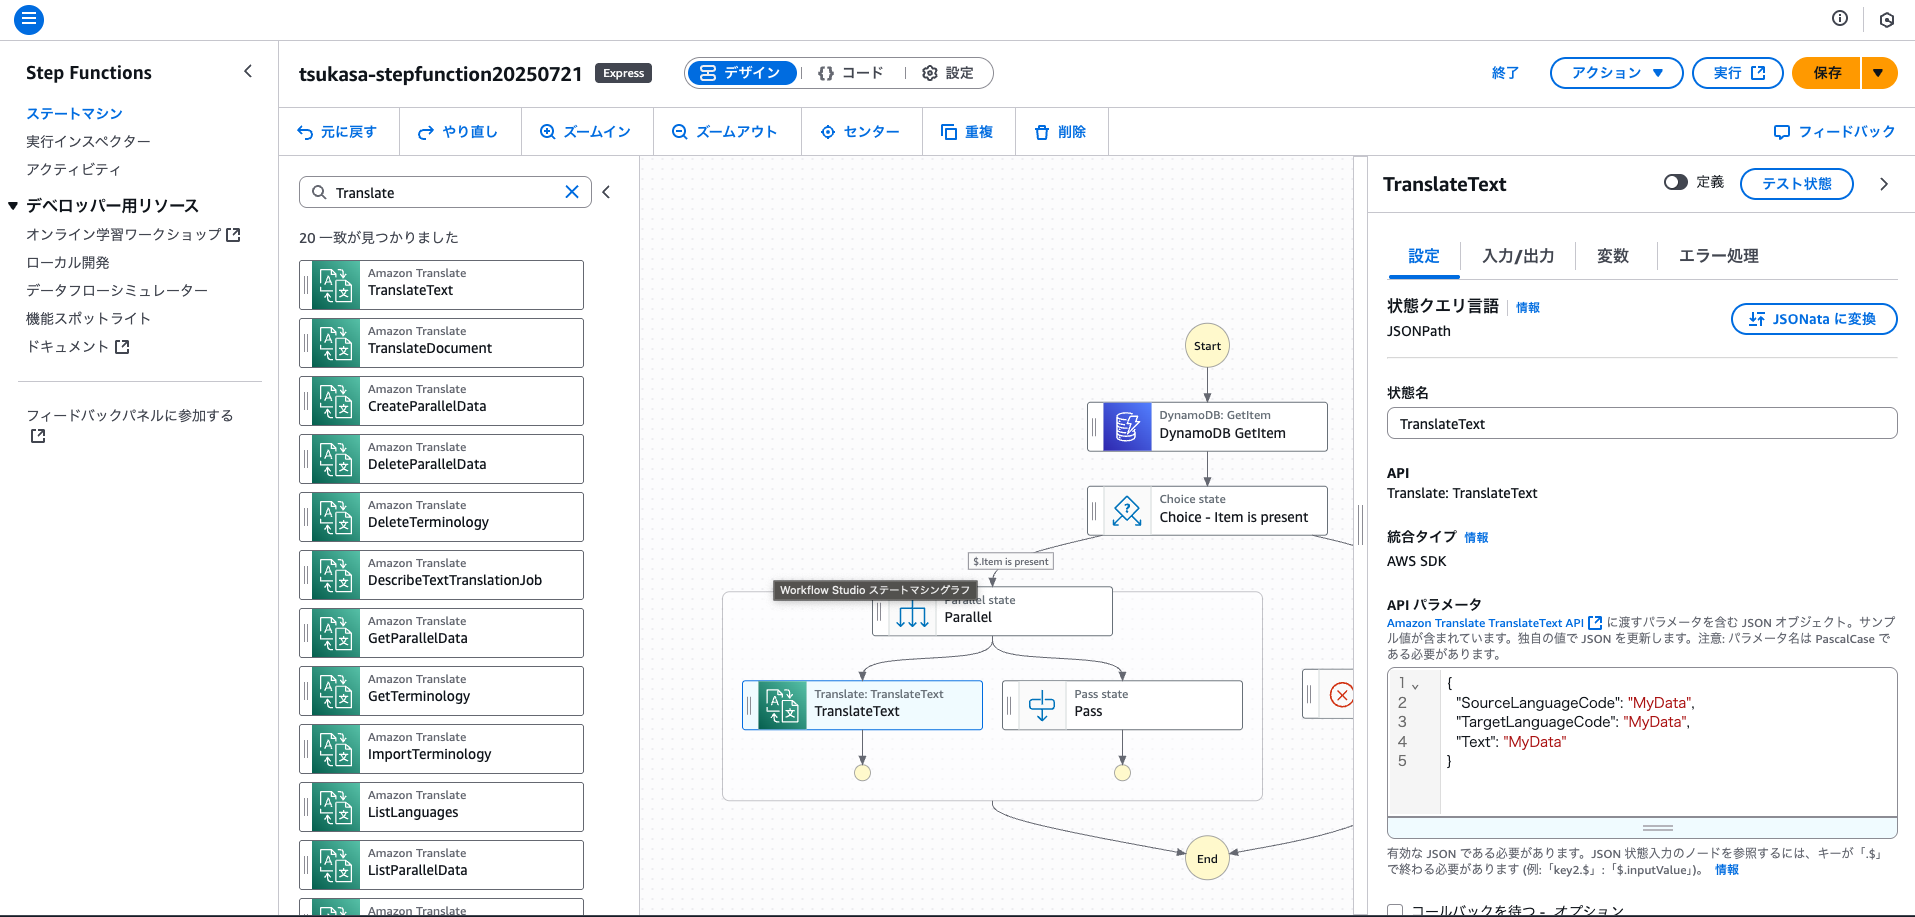Select the DynamoDB GetItem state icon
The width and height of the screenshot is (1915, 917).
1127,427
